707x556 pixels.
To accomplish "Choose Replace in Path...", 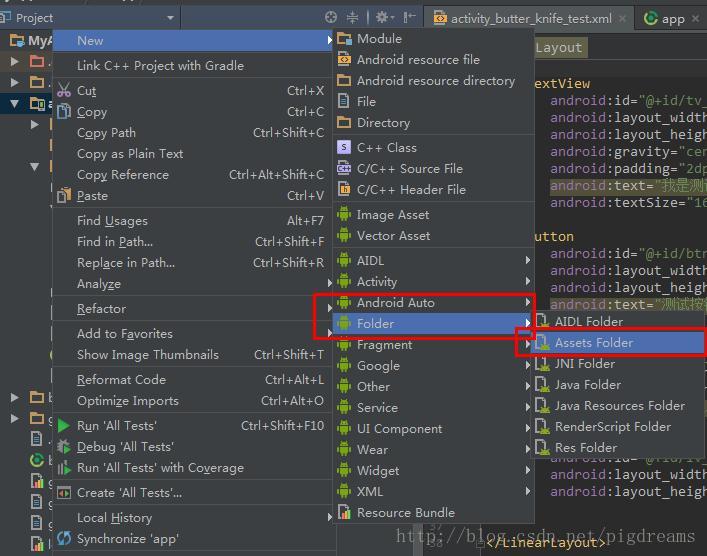I will click(193, 263).
